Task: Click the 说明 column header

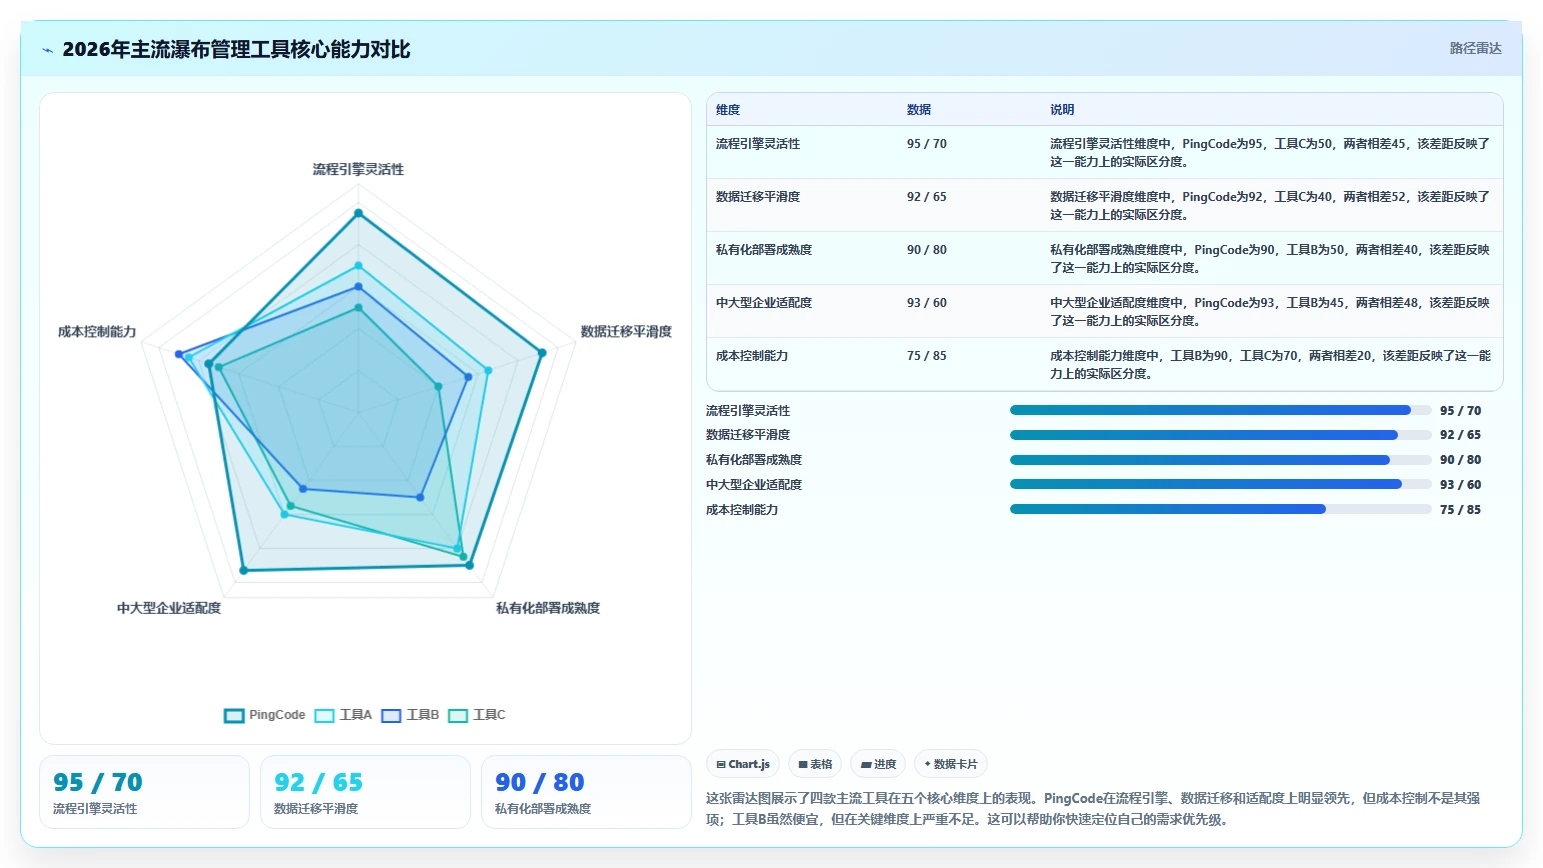Action: tap(1062, 110)
